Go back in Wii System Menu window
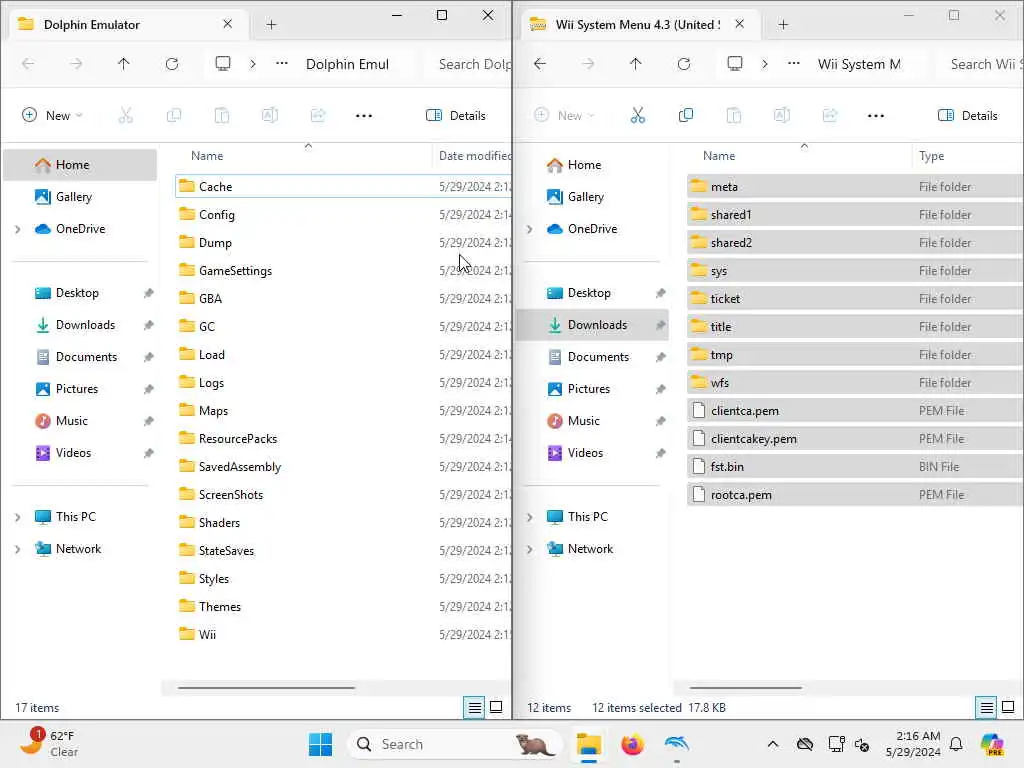The width and height of the screenshot is (1024, 768). pyautogui.click(x=539, y=64)
